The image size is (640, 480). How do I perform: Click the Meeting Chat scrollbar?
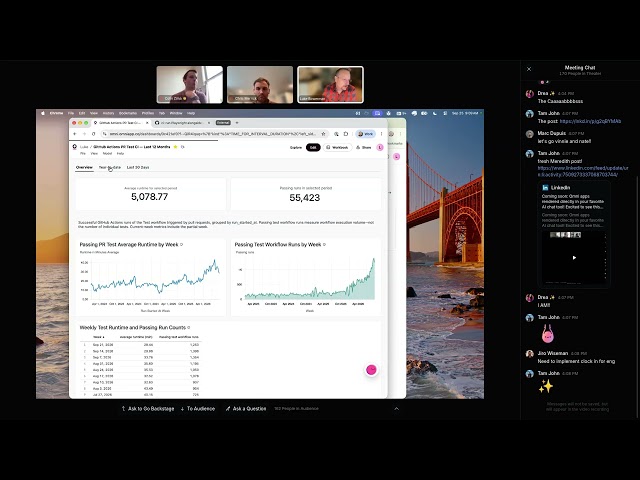coord(637,298)
